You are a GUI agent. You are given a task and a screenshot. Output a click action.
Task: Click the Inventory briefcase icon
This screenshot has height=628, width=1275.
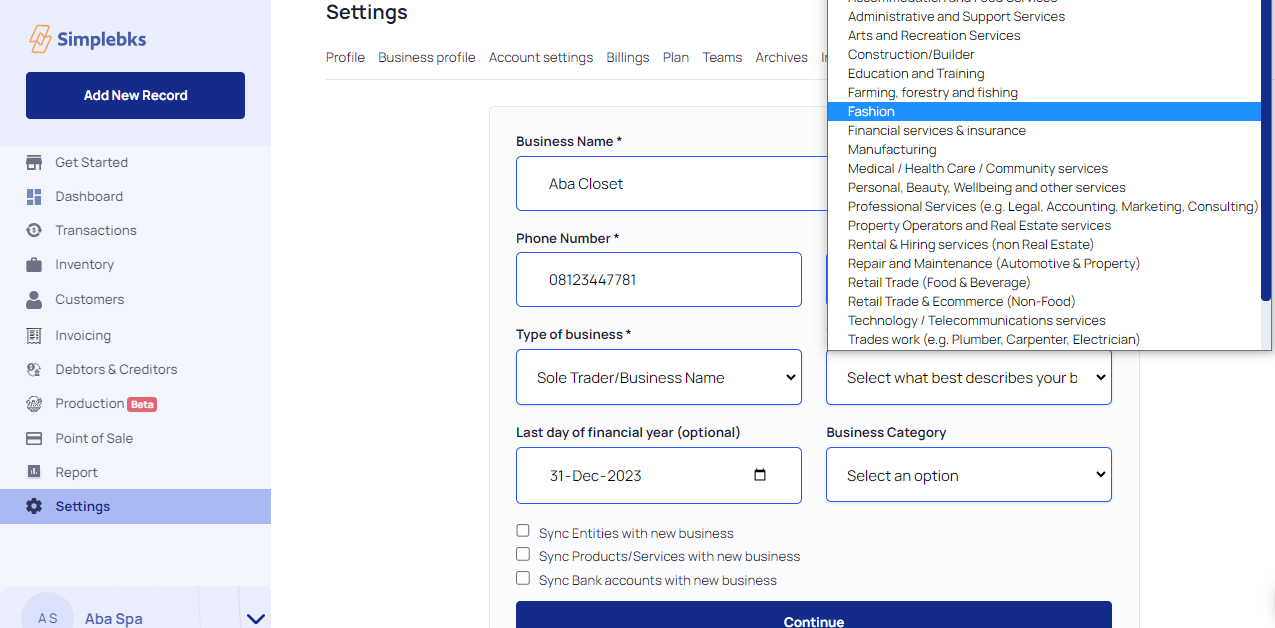click(x=34, y=265)
